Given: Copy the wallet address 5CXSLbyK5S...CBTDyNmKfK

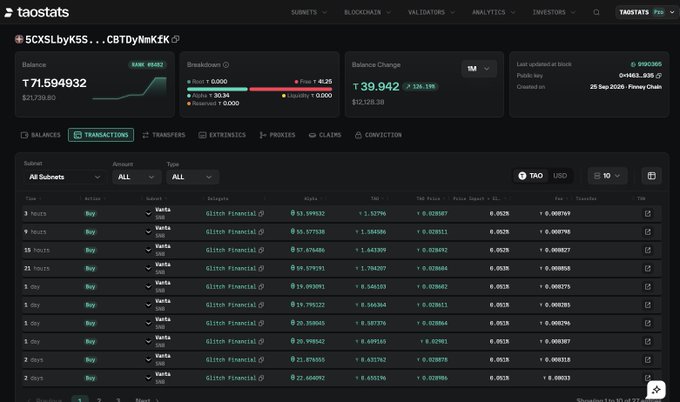Looking at the screenshot, I should click(x=175, y=39).
